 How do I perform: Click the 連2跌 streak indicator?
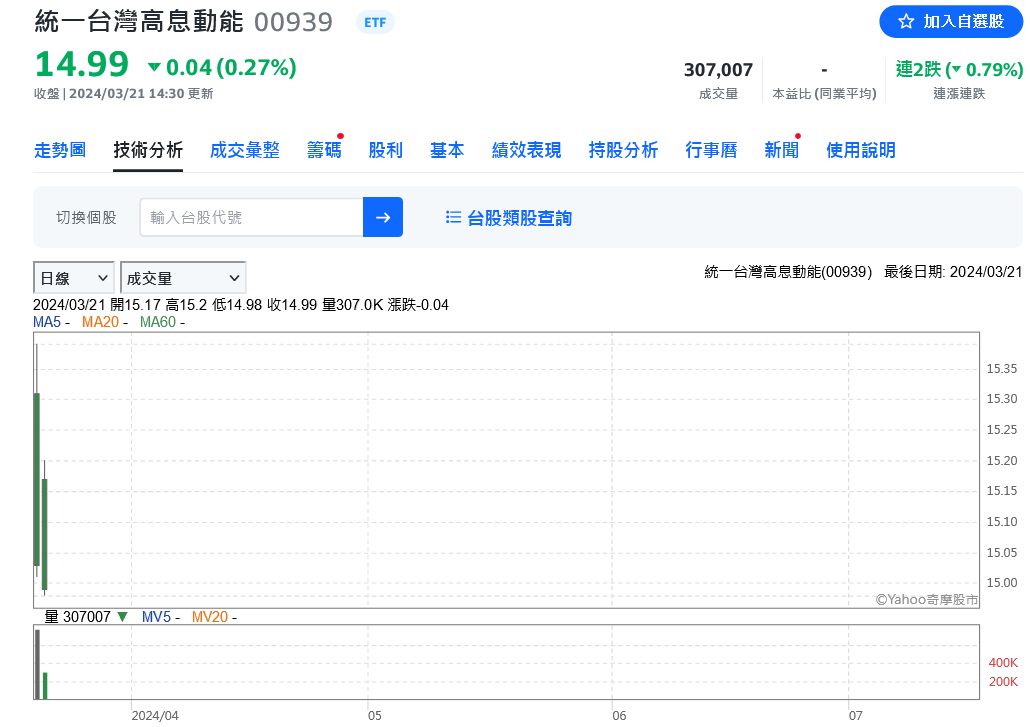[959, 69]
